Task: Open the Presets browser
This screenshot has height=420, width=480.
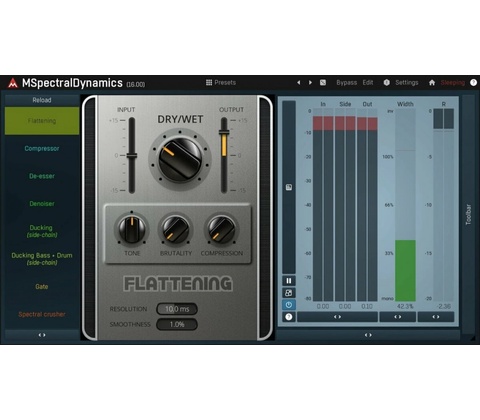Action: point(221,83)
